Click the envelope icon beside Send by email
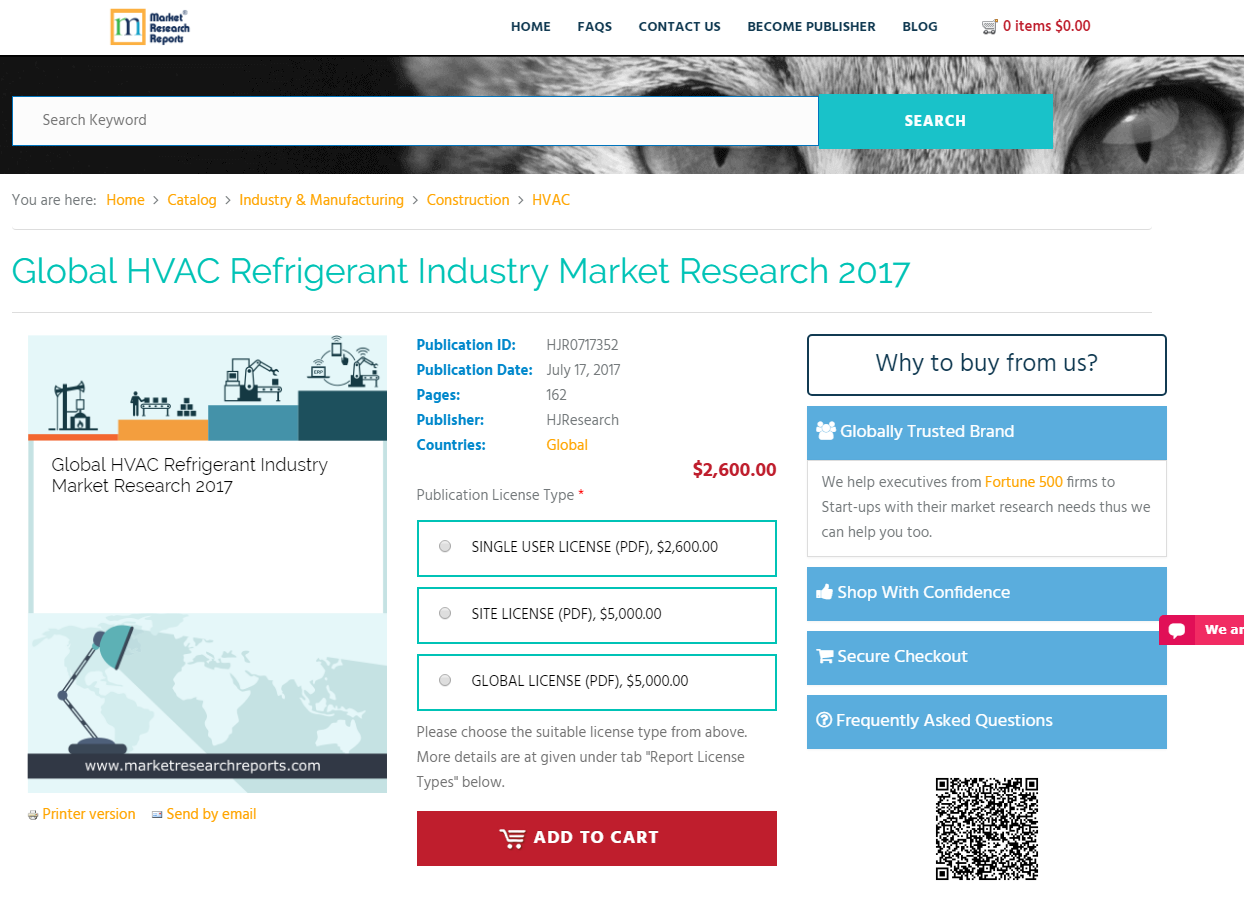Viewport: 1244px width, 909px height. pos(157,814)
